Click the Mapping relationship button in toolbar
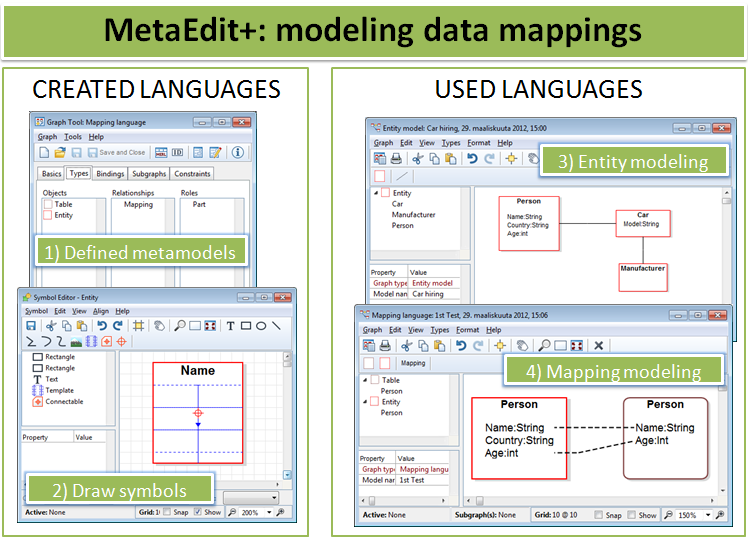The height and width of the screenshot is (538, 748). tap(413, 364)
